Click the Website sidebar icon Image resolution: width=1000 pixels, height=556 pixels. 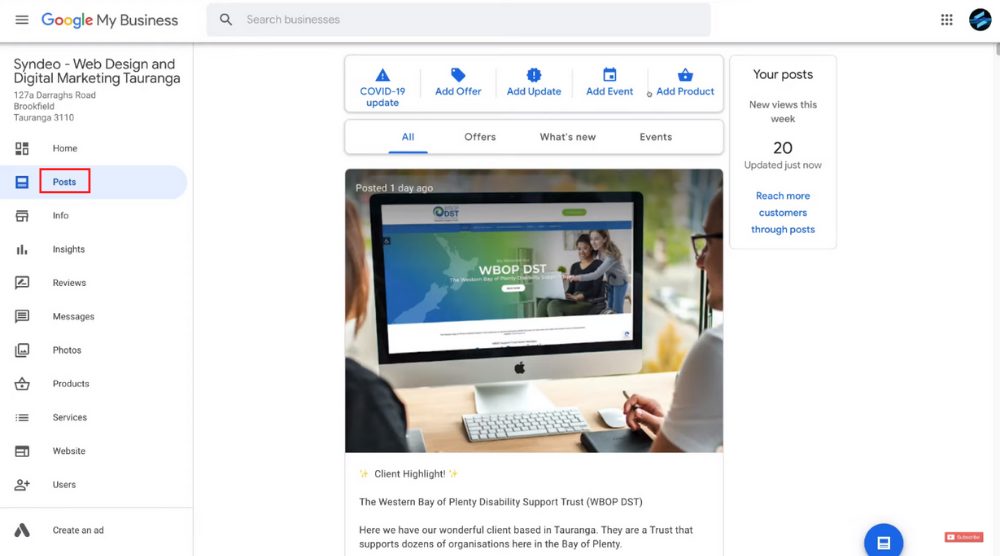tap(22, 451)
